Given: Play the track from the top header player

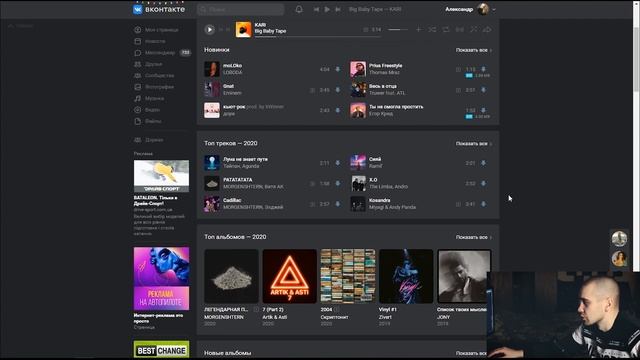Looking at the screenshot, I should [327, 9].
